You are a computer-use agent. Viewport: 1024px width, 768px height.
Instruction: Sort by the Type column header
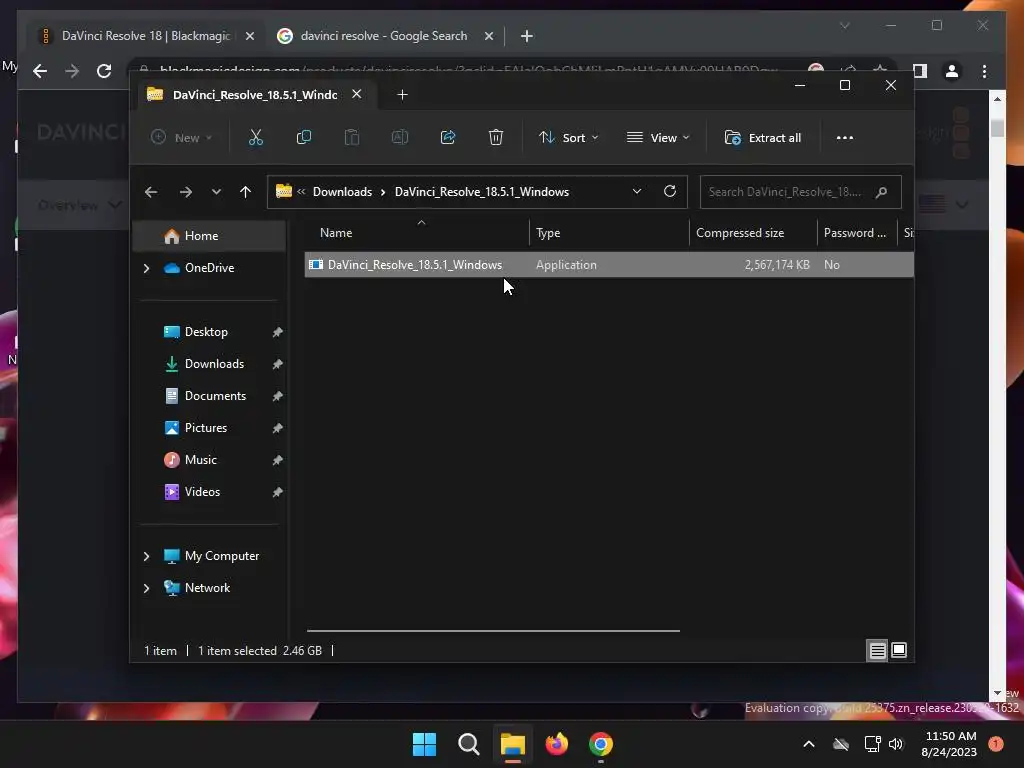[x=609, y=233]
